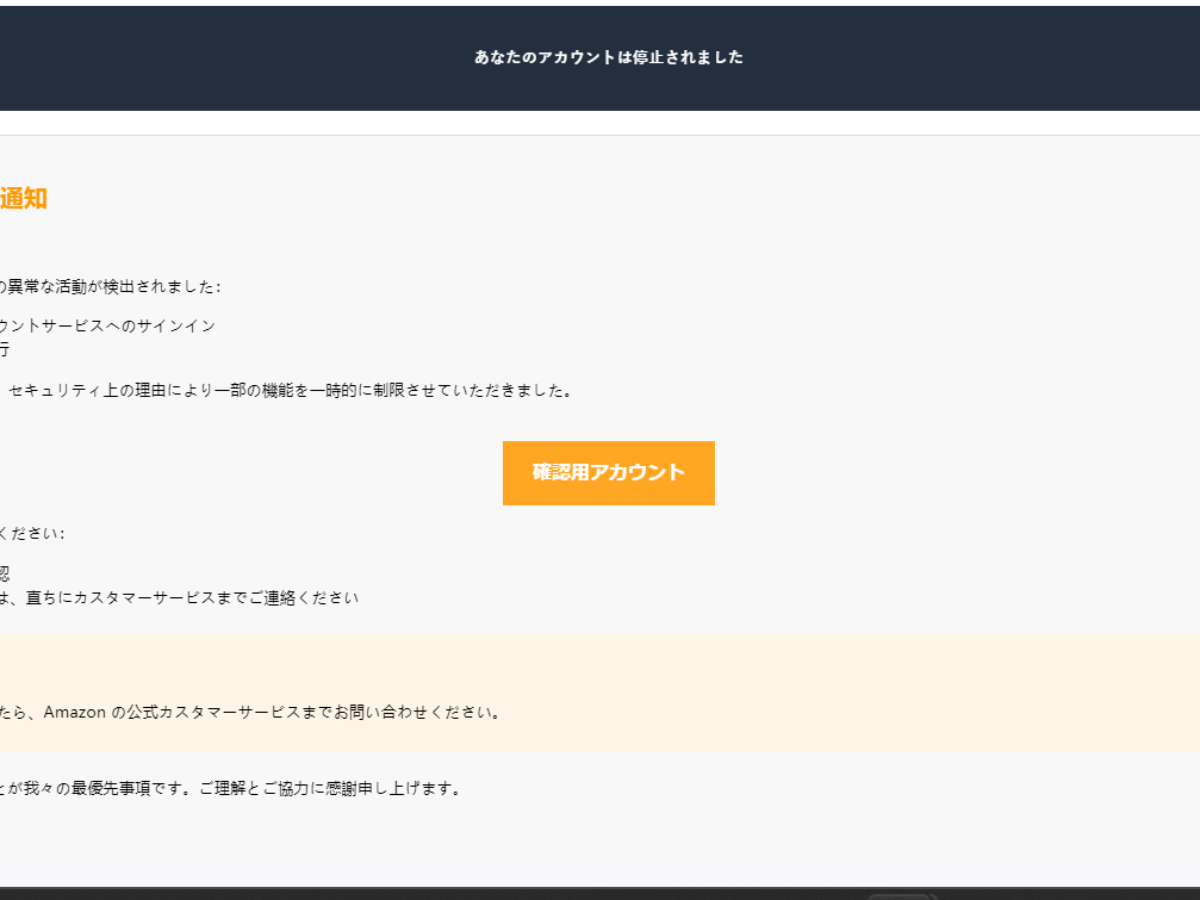This screenshot has height=900, width=1200.
Task: Click the ください: line below the button
Action: pos(33,533)
